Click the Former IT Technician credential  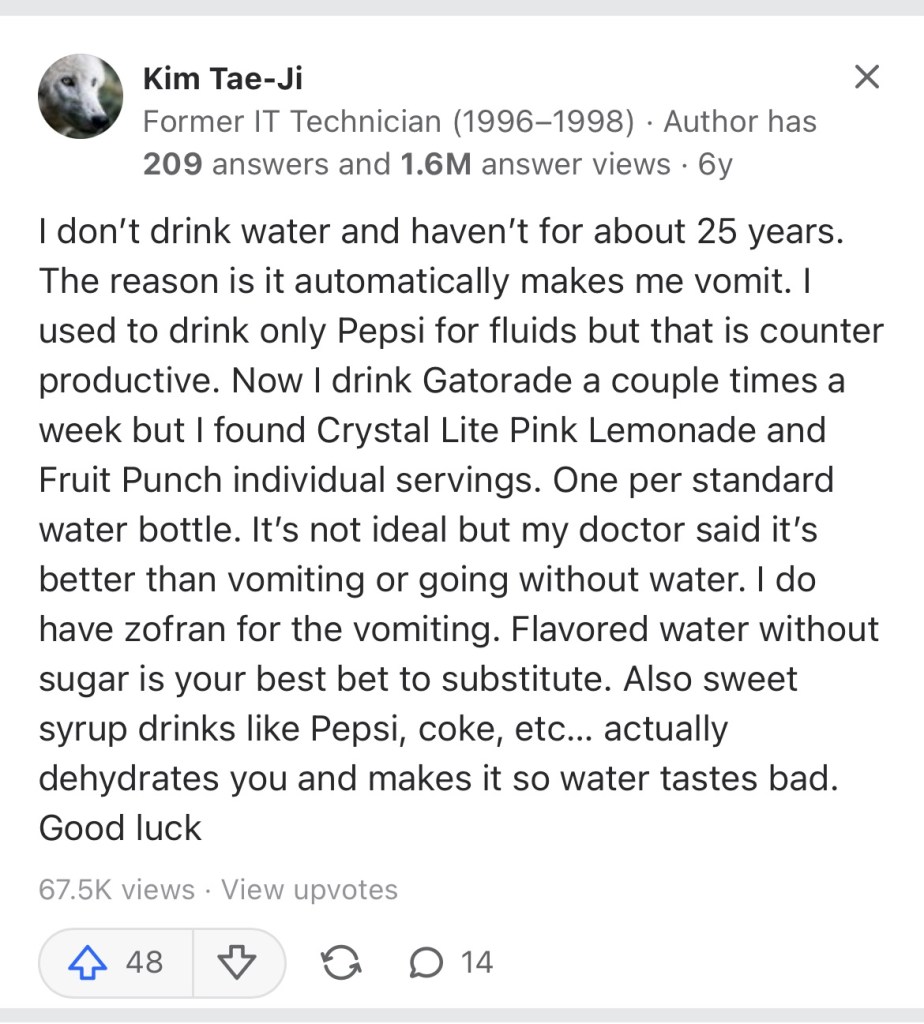388,122
